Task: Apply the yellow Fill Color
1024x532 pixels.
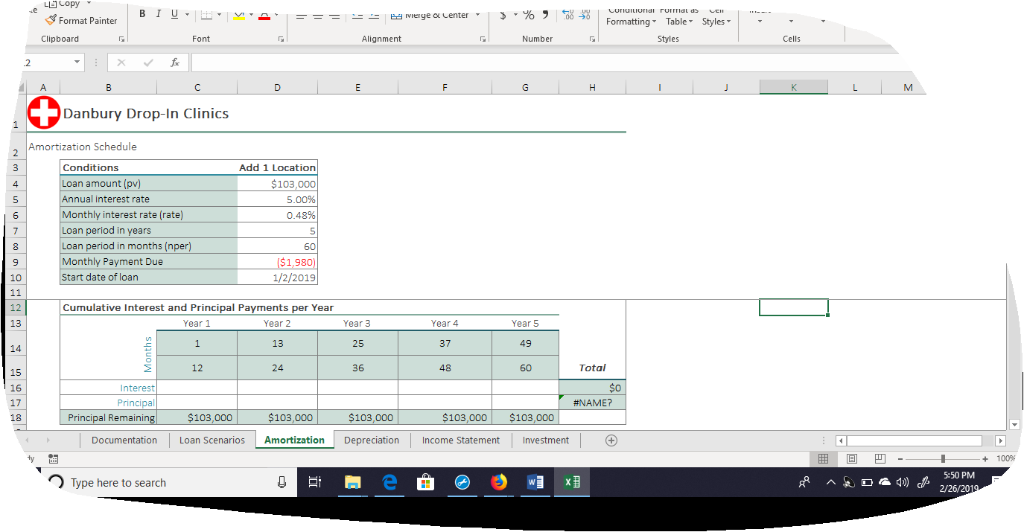Action: [239, 14]
